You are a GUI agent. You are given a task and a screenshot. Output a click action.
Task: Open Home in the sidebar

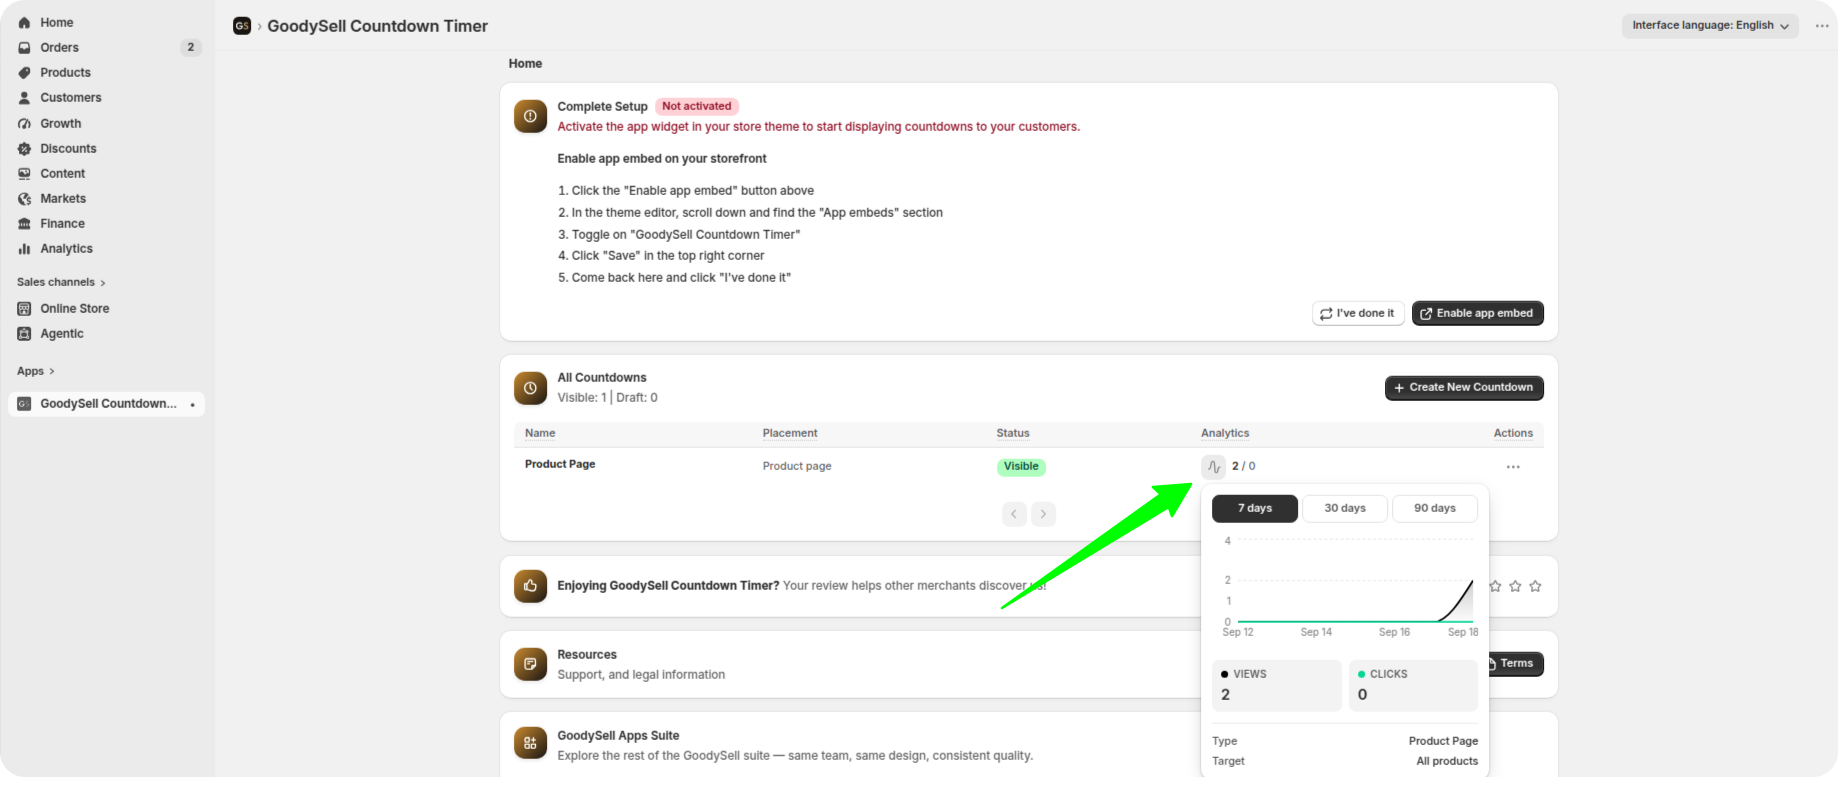tap(56, 22)
